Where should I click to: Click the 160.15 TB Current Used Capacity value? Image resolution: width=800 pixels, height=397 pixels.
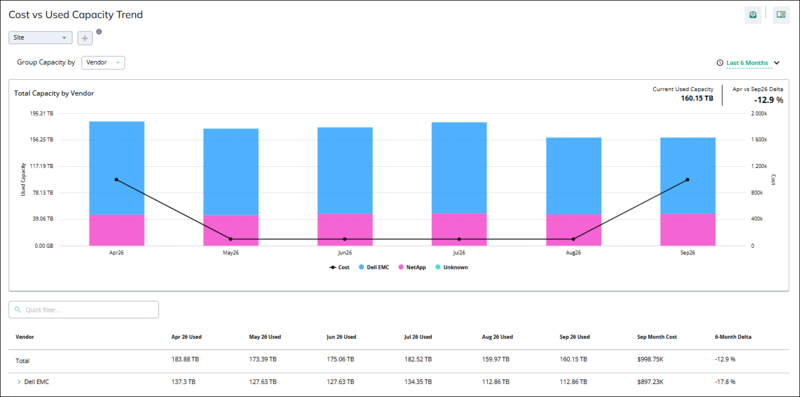click(697, 98)
